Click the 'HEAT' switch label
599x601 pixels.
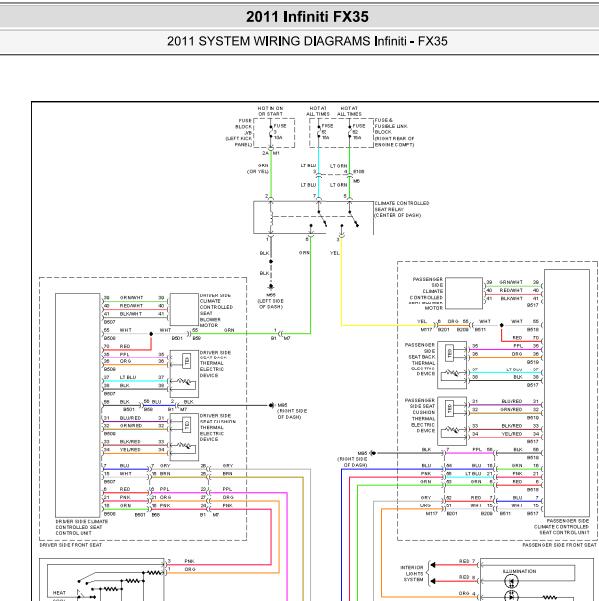59,593
